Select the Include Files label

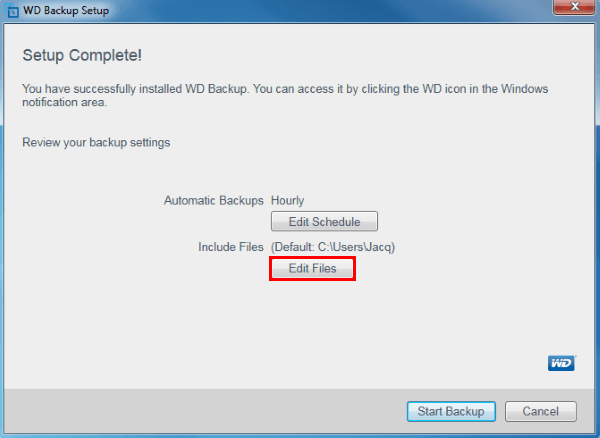[x=230, y=247]
